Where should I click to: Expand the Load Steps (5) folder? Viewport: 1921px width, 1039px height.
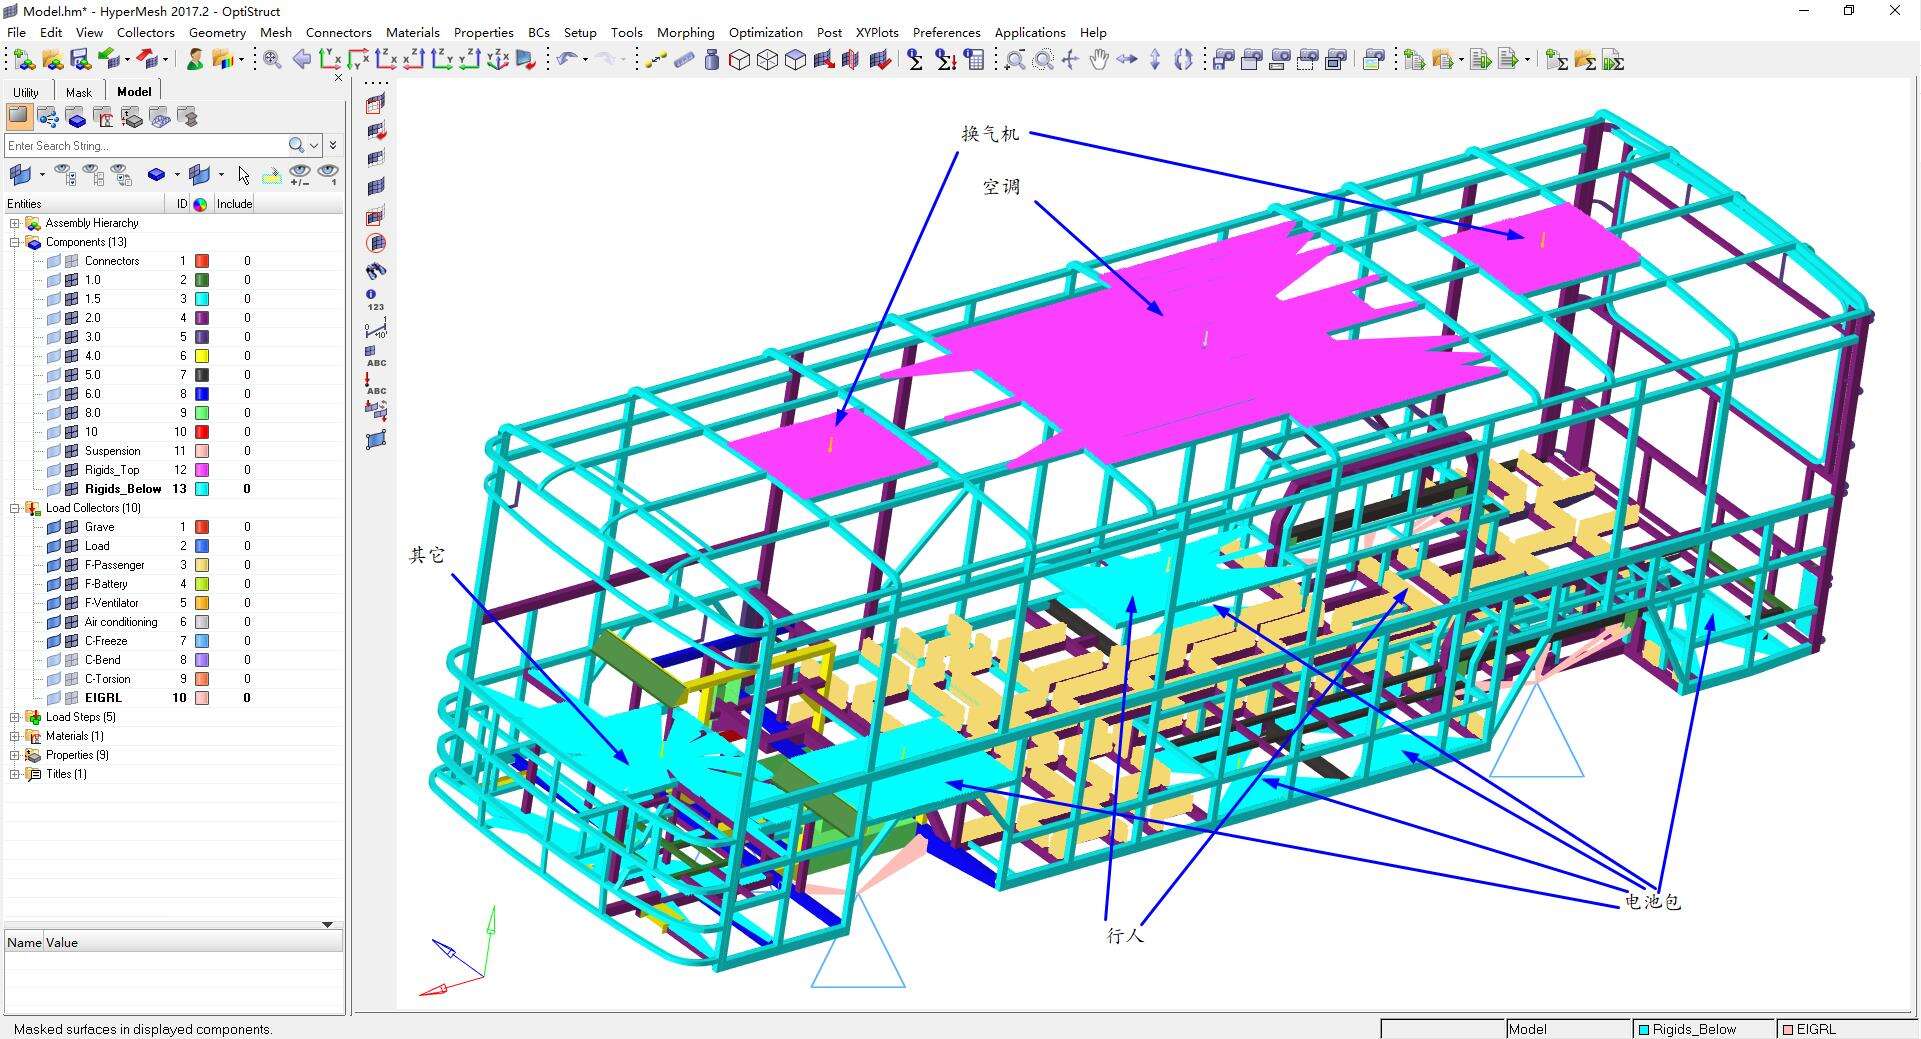click(x=15, y=717)
